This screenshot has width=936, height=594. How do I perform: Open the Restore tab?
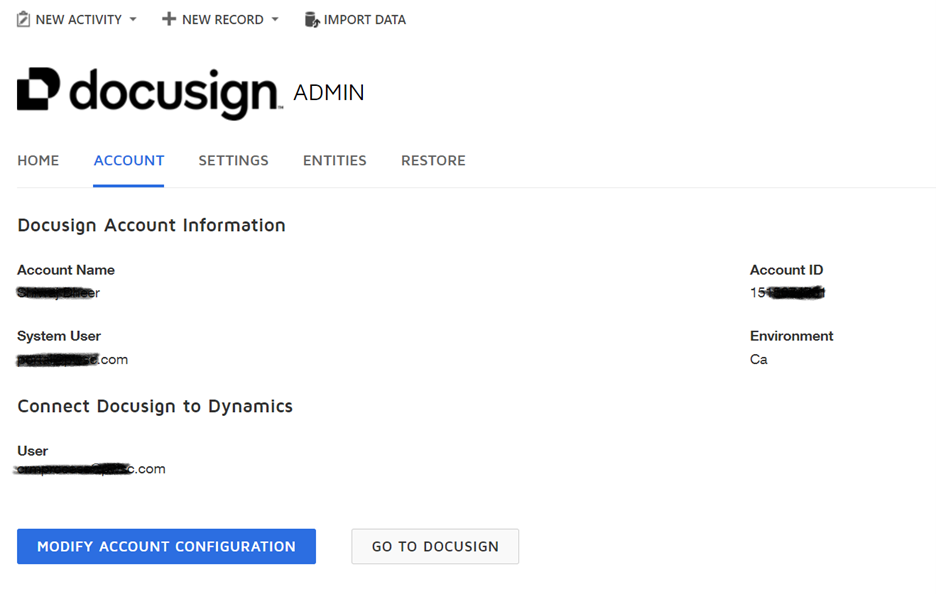pos(432,160)
